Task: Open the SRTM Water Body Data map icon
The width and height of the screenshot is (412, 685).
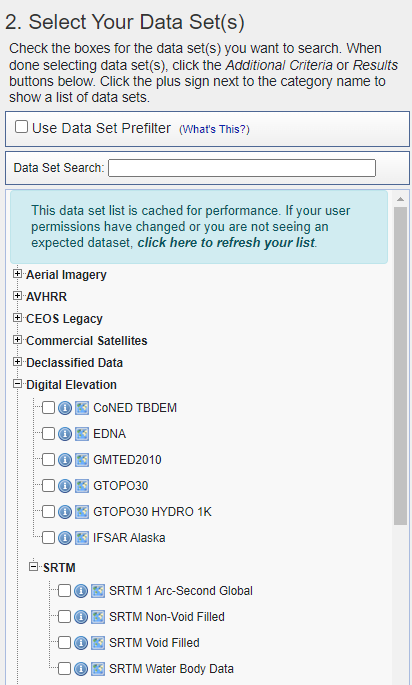Action: (98, 669)
